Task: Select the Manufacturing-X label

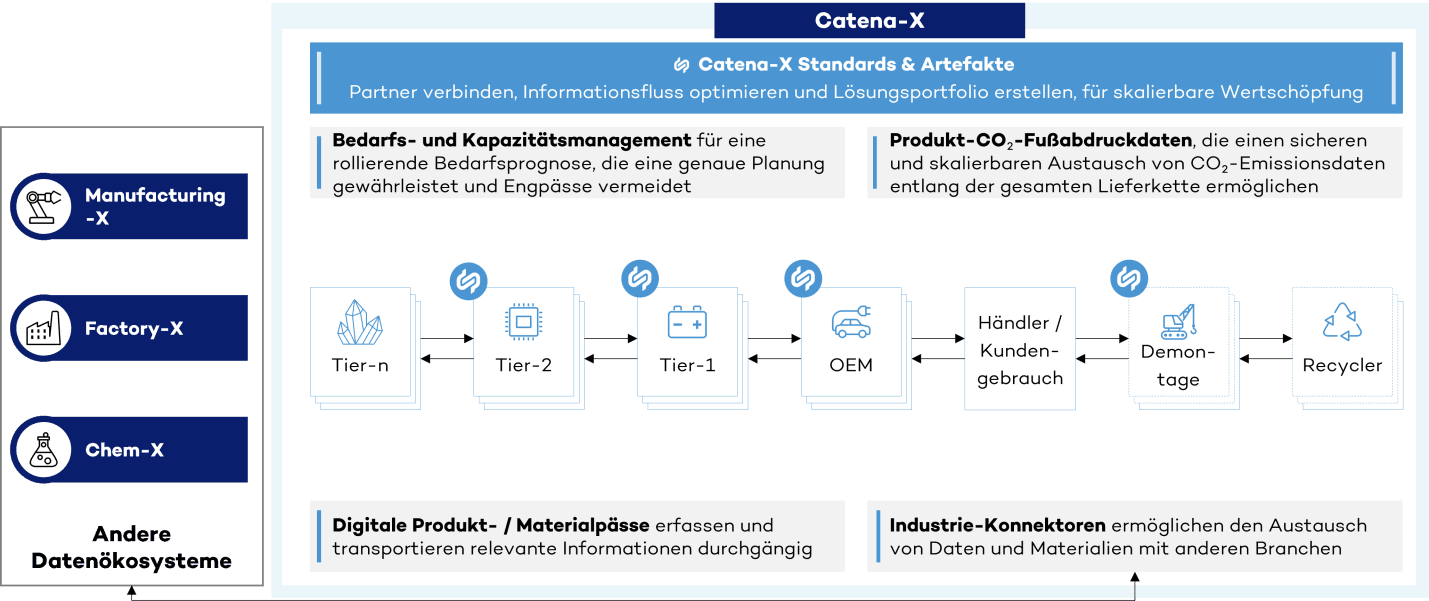Action: click(155, 207)
